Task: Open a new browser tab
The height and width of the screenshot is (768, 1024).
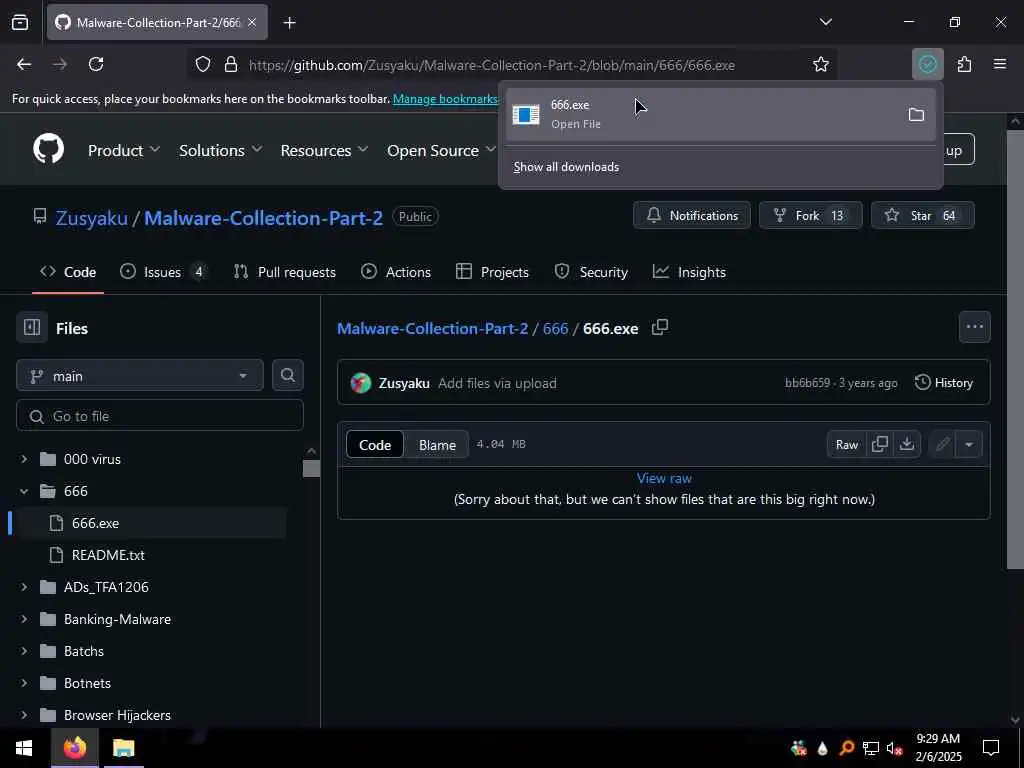Action: (289, 23)
